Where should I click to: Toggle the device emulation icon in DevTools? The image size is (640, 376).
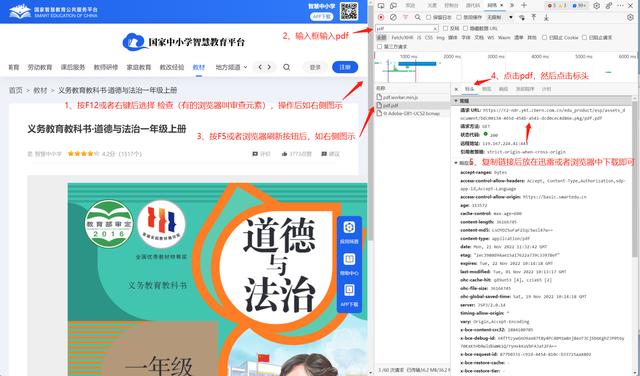pyautogui.click(x=393, y=5)
